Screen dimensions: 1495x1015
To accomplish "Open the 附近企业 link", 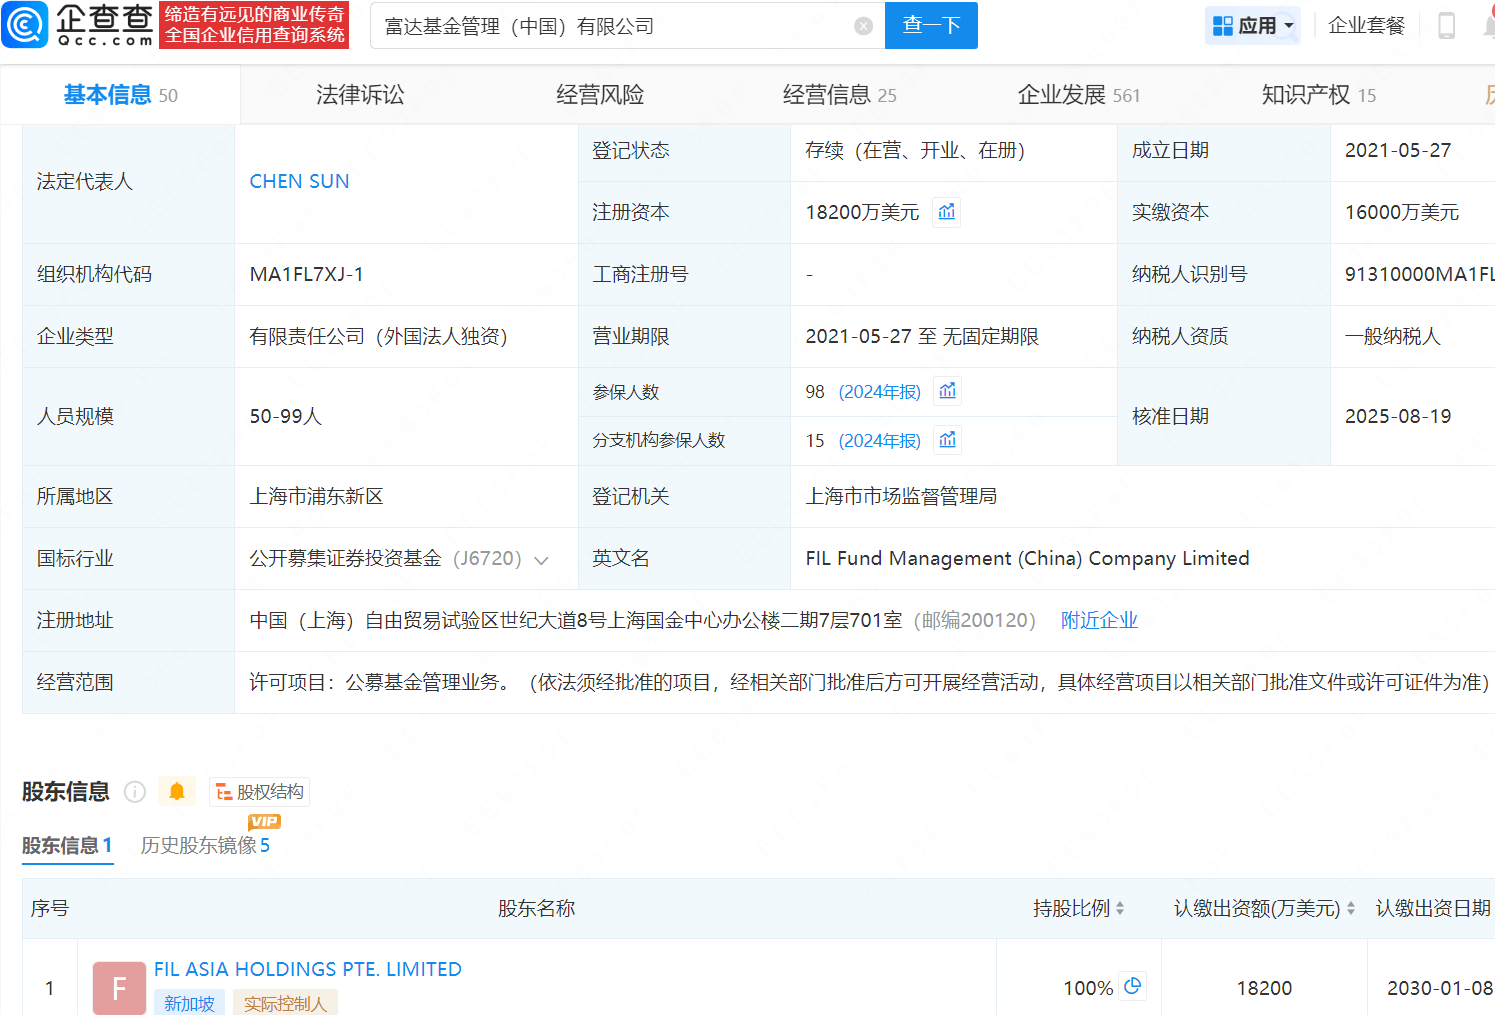I will 1099,620.
